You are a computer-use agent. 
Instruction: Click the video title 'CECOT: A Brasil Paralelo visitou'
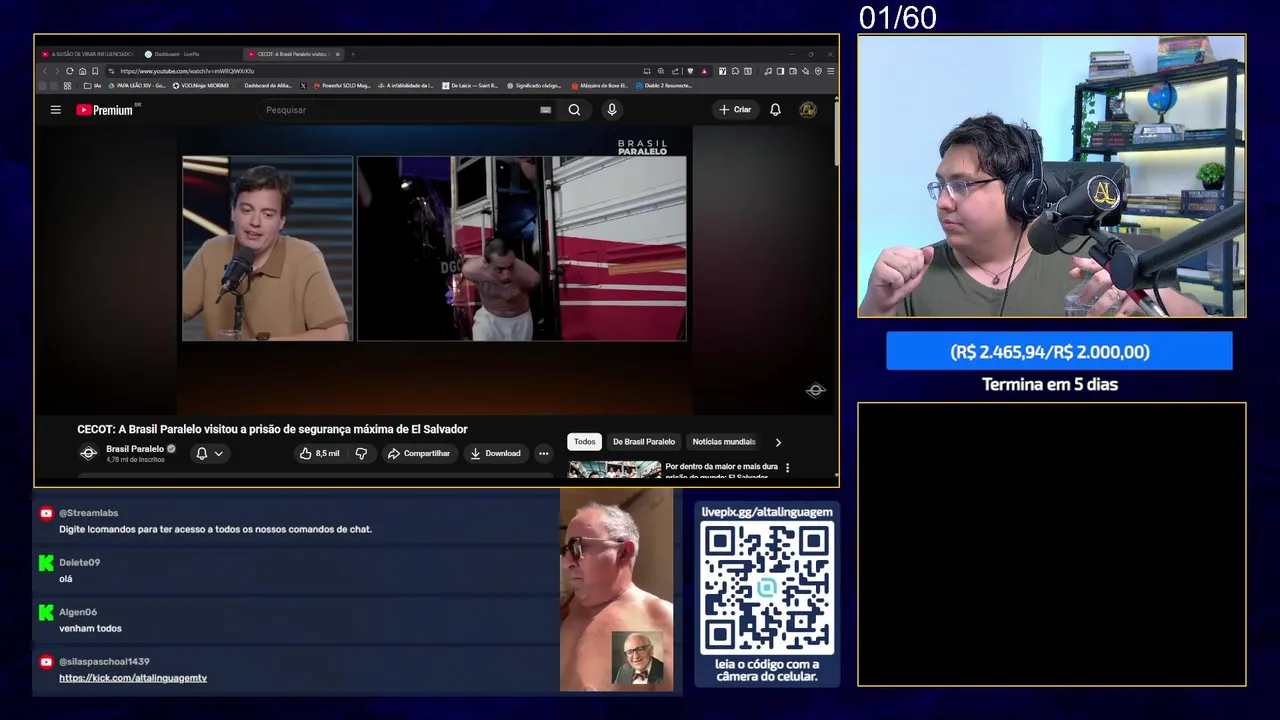click(272, 429)
